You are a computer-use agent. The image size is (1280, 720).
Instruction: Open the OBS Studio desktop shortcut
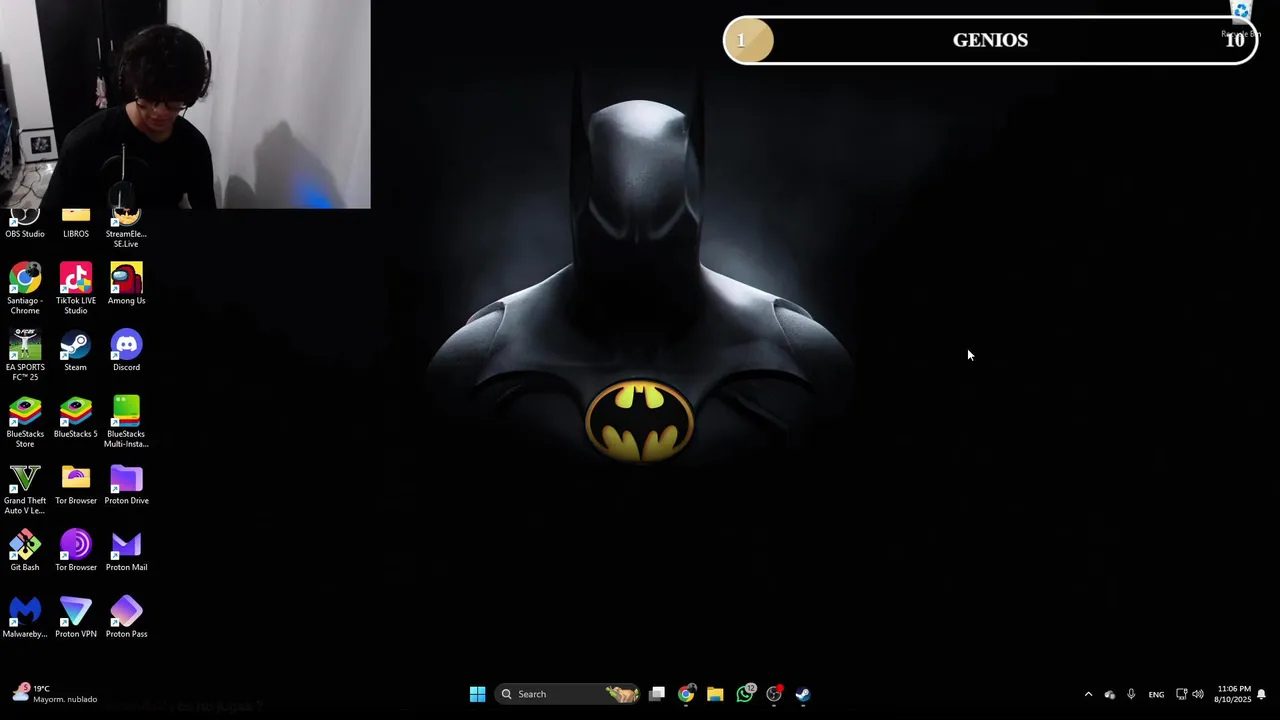pyautogui.click(x=25, y=224)
